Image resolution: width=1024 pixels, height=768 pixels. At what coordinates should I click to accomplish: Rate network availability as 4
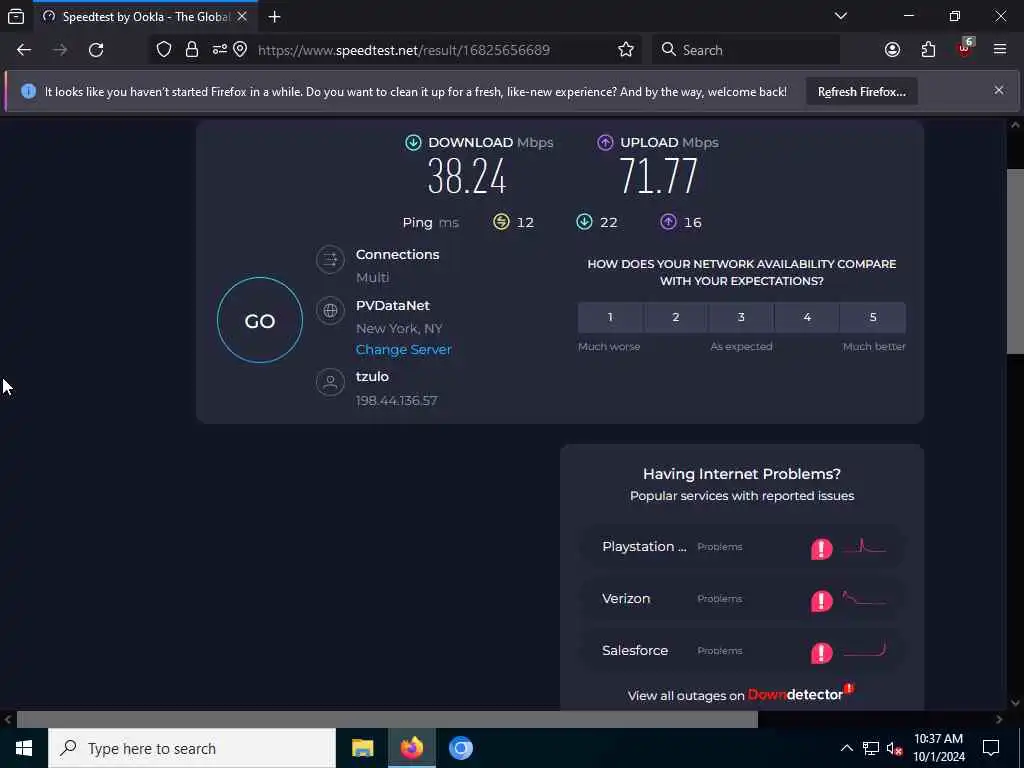(807, 317)
